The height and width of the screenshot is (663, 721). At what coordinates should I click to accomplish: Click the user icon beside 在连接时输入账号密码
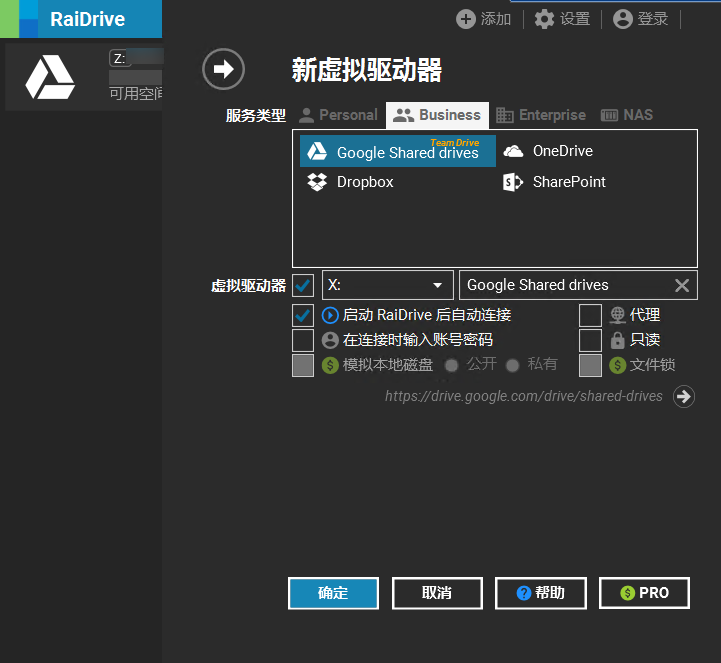tap(330, 340)
